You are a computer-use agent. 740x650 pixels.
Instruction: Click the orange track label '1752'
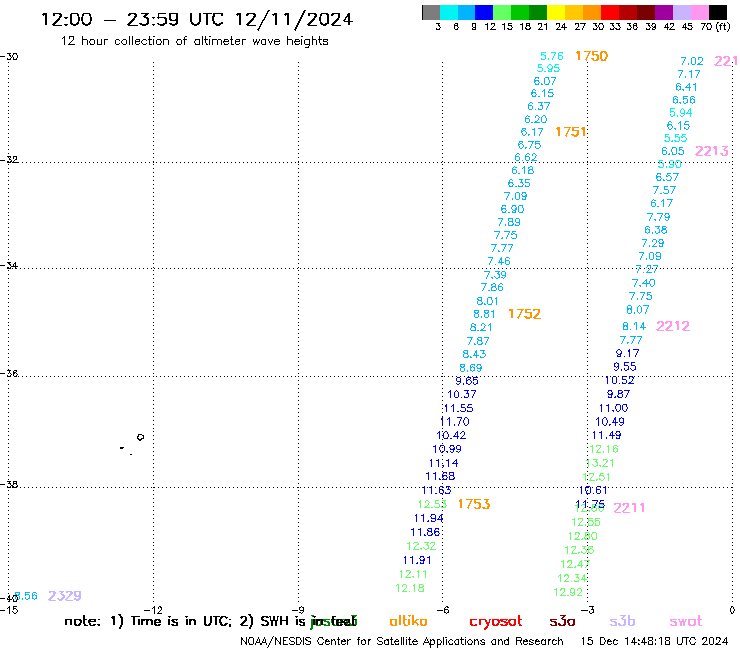[x=524, y=314]
